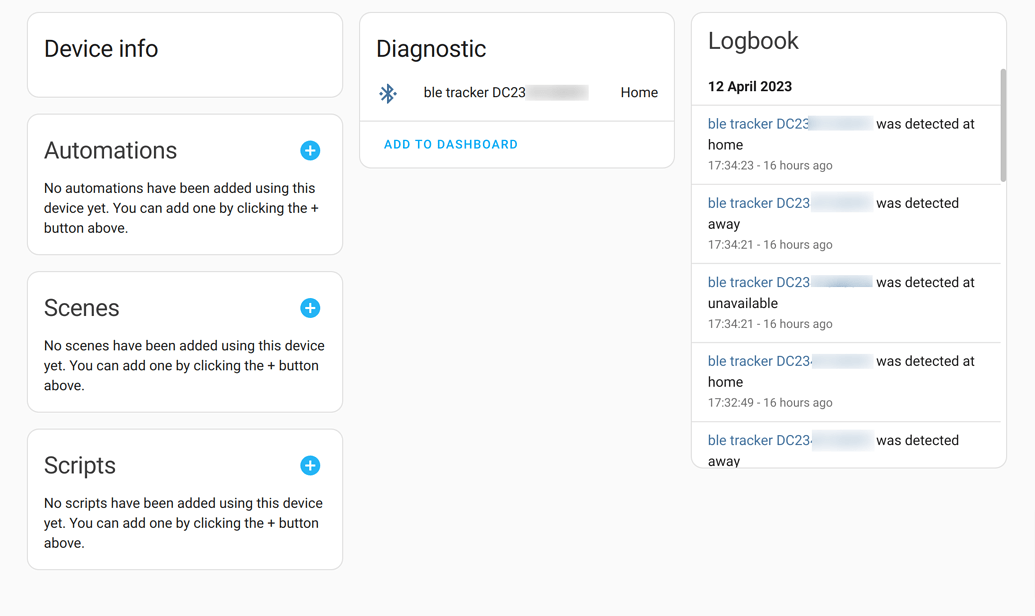The image size is (1035, 616).
Task: Open tracker link in the 17:32:49 logbook entry
Action: [x=758, y=361]
